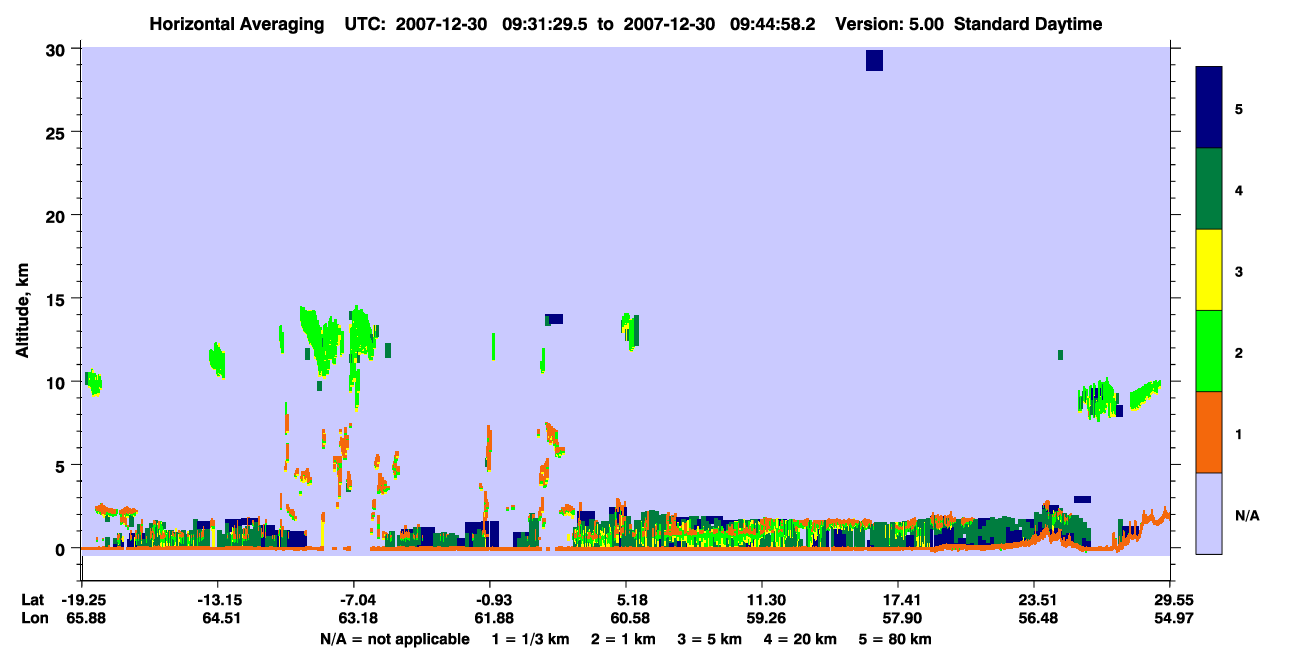Click the y-axis tick label '25'
The height and width of the screenshot is (667, 1300).
(x=56, y=132)
